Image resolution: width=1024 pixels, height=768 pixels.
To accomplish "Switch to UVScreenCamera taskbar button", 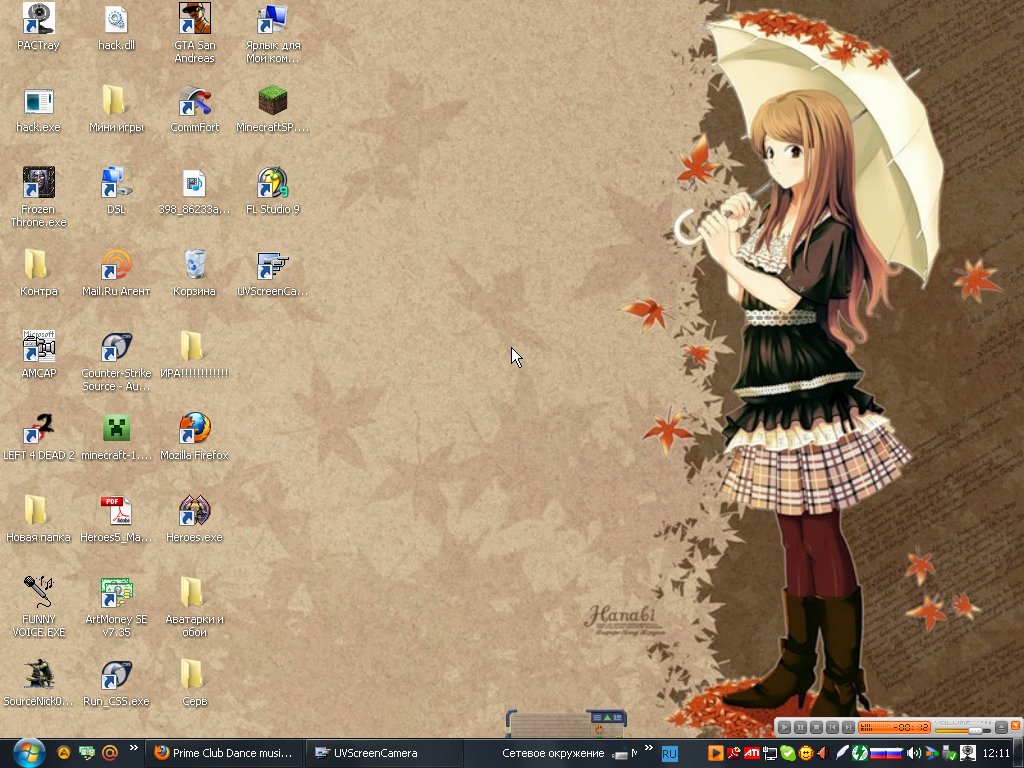I will tap(384, 753).
